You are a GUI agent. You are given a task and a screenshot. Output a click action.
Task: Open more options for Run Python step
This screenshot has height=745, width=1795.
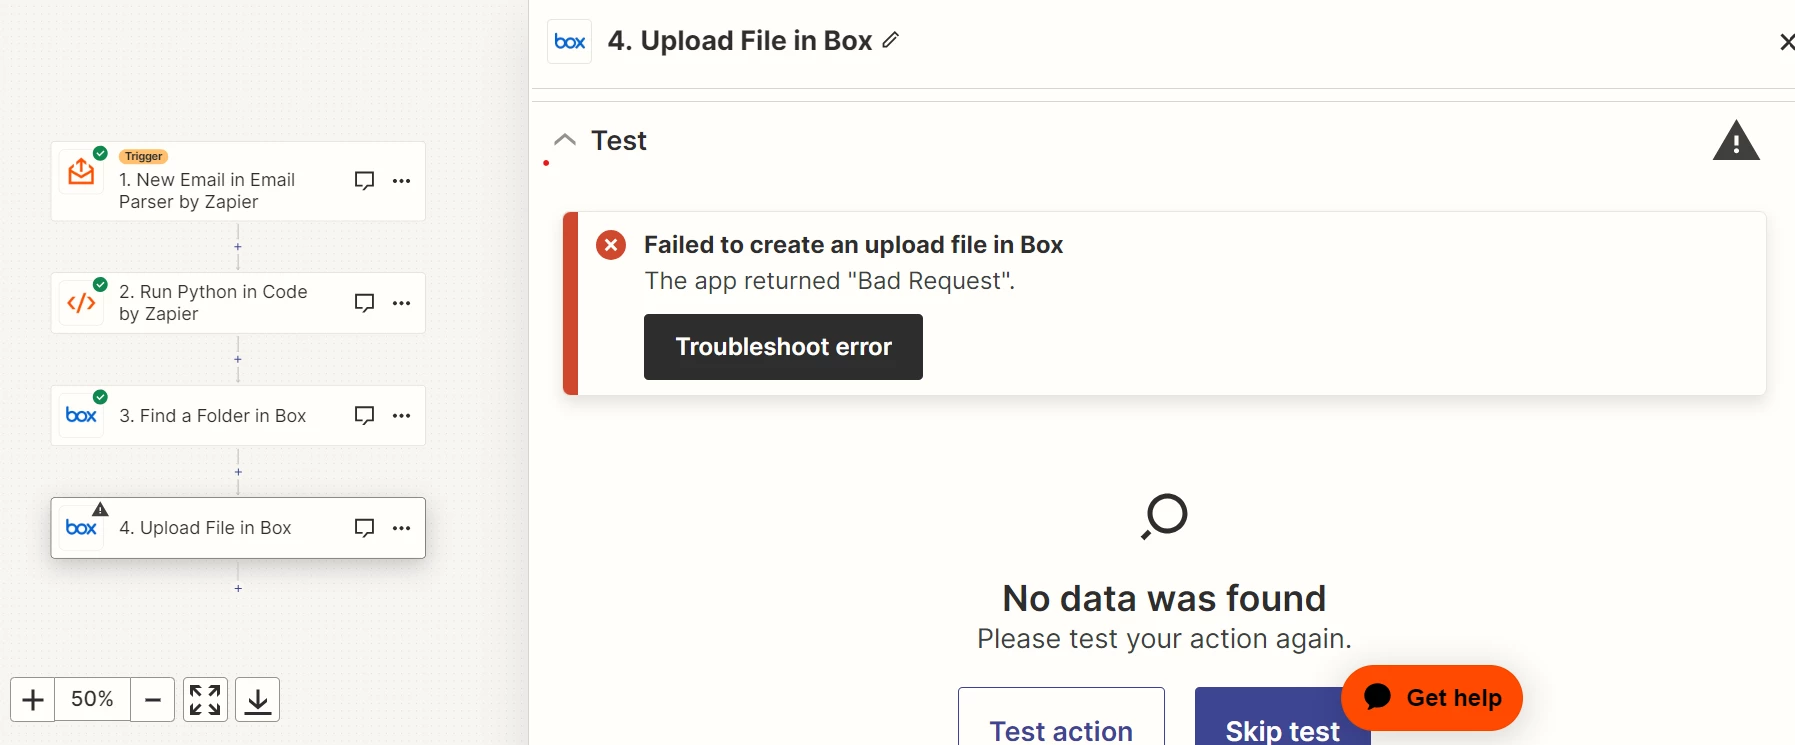[x=402, y=303]
